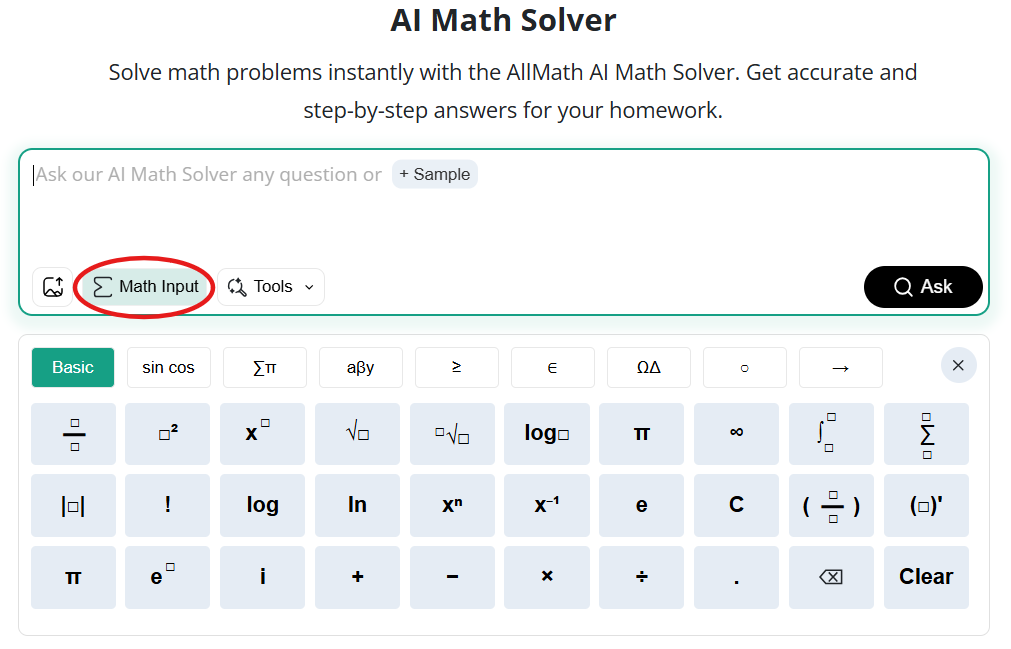
Task: Click the Clear key
Action: [x=926, y=577]
